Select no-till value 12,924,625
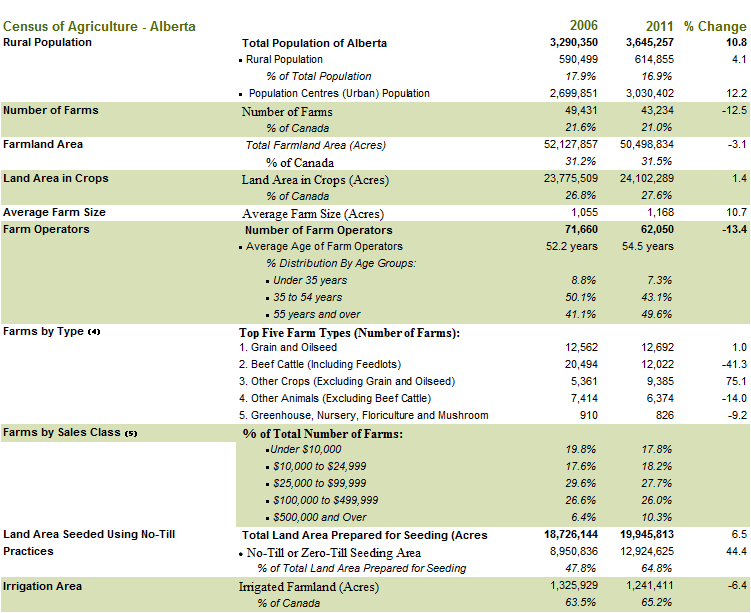Viewport: 751px width, 613px height. point(647,551)
